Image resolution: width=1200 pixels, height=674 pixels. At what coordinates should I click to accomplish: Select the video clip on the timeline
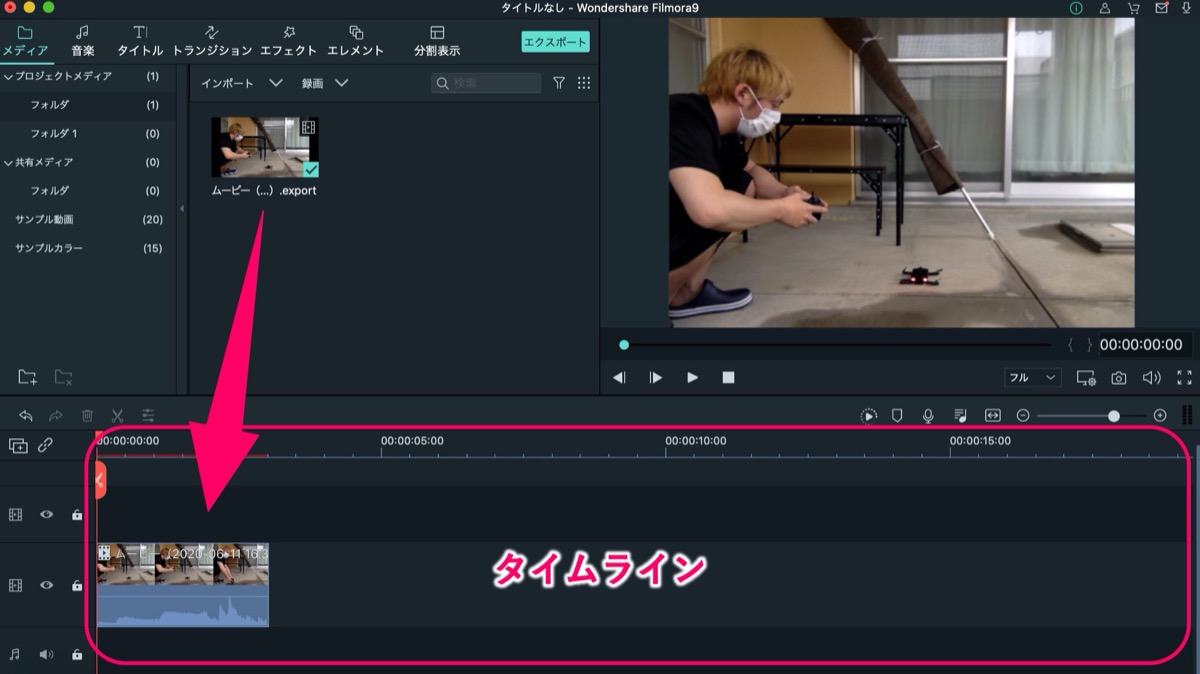183,585
